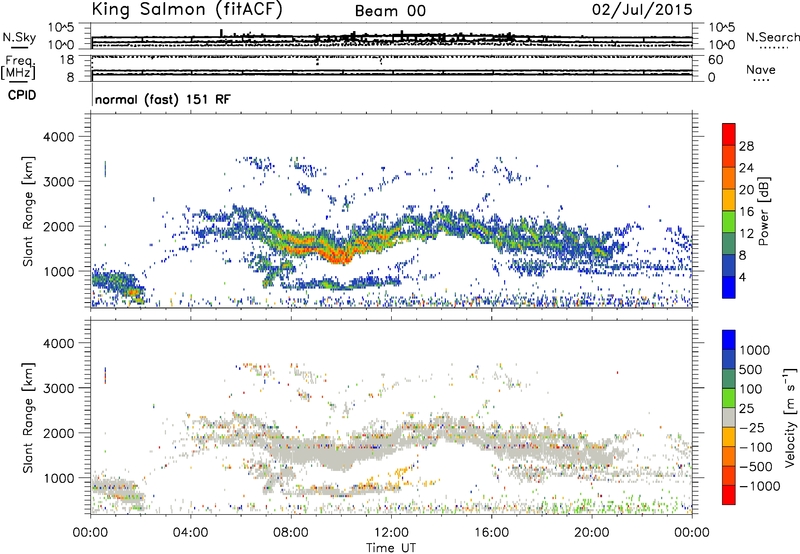The image size is (800, 554).
Task: Click the Power colorbar value '16'
Action: [746, 212]
